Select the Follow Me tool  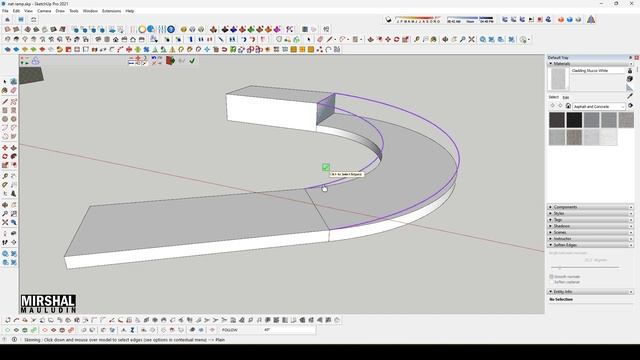point(13,156)
